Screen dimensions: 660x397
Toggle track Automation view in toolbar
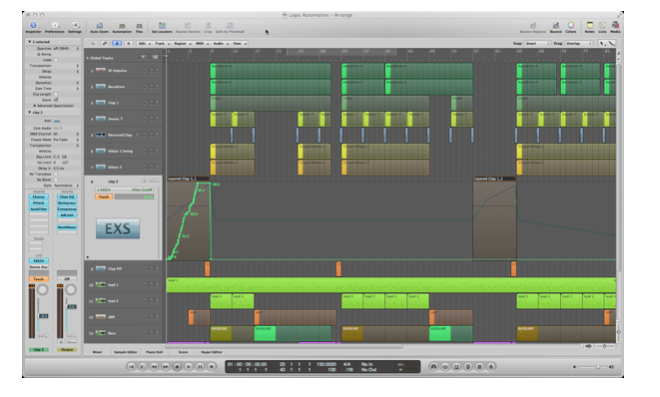[x=122, y=27]
